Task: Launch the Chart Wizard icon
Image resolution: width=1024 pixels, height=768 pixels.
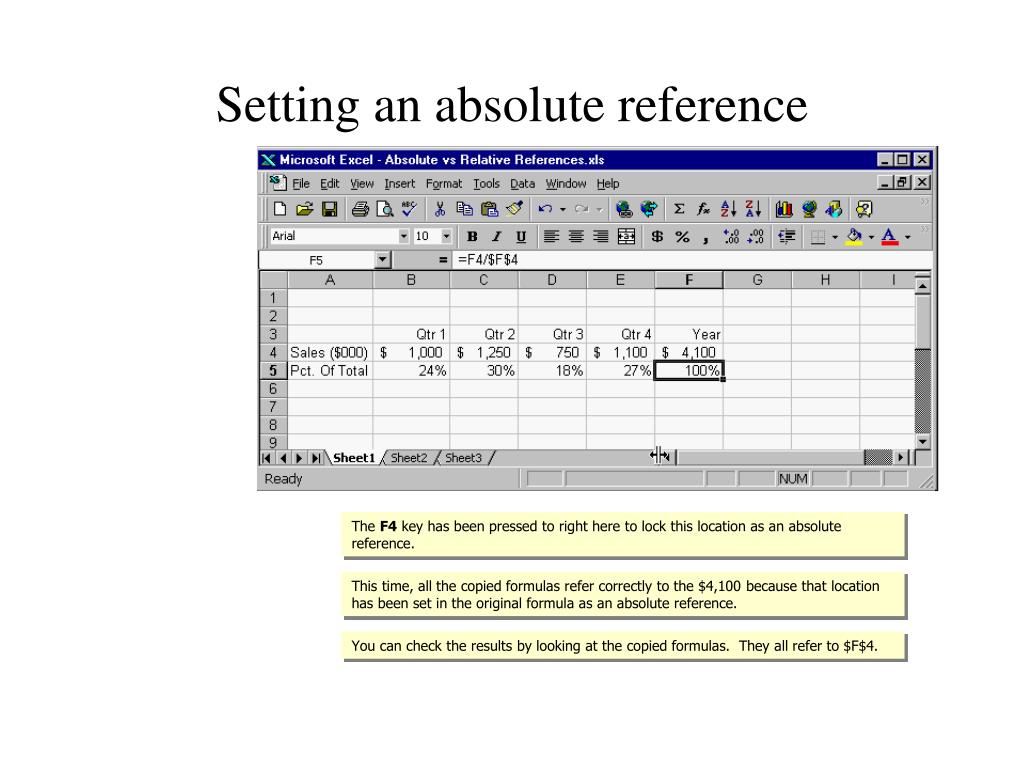Action: pyautogui.click(x=784, y=209)
